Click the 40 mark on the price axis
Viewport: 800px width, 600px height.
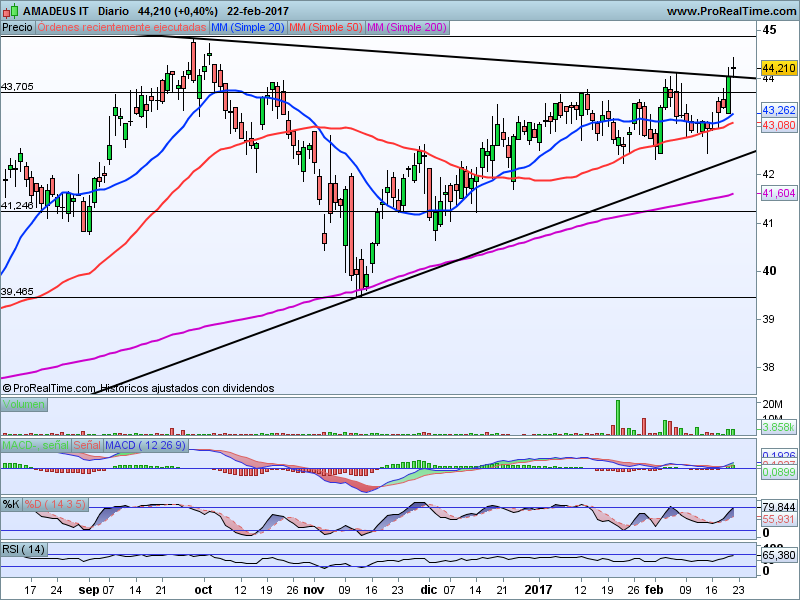pyautogui.click(x=769, y=271)
